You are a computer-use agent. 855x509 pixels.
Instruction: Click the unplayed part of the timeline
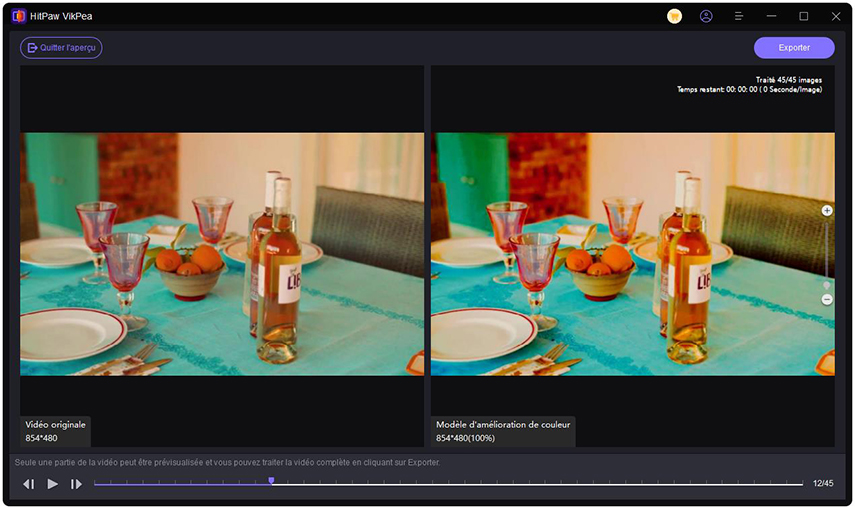pos(540,484)
